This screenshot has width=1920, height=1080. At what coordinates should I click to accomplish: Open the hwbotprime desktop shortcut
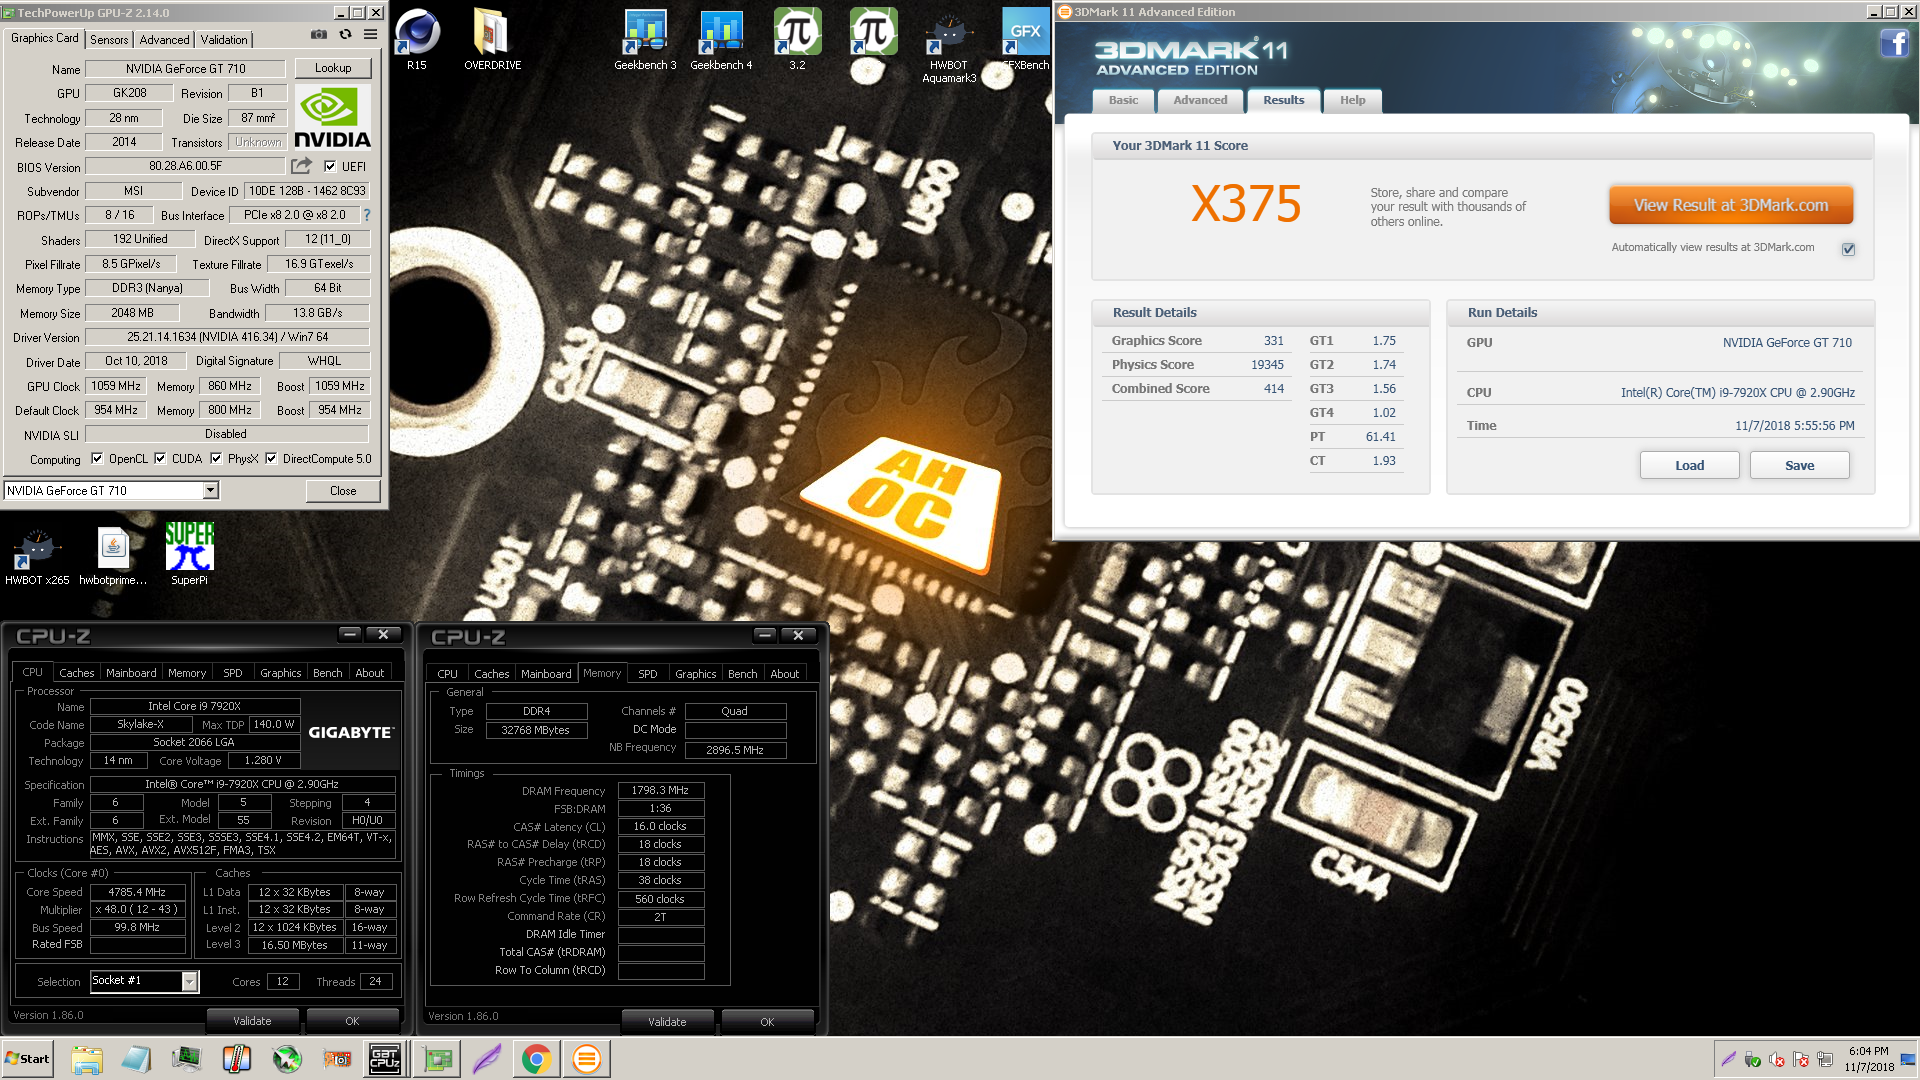coord(113,555)
